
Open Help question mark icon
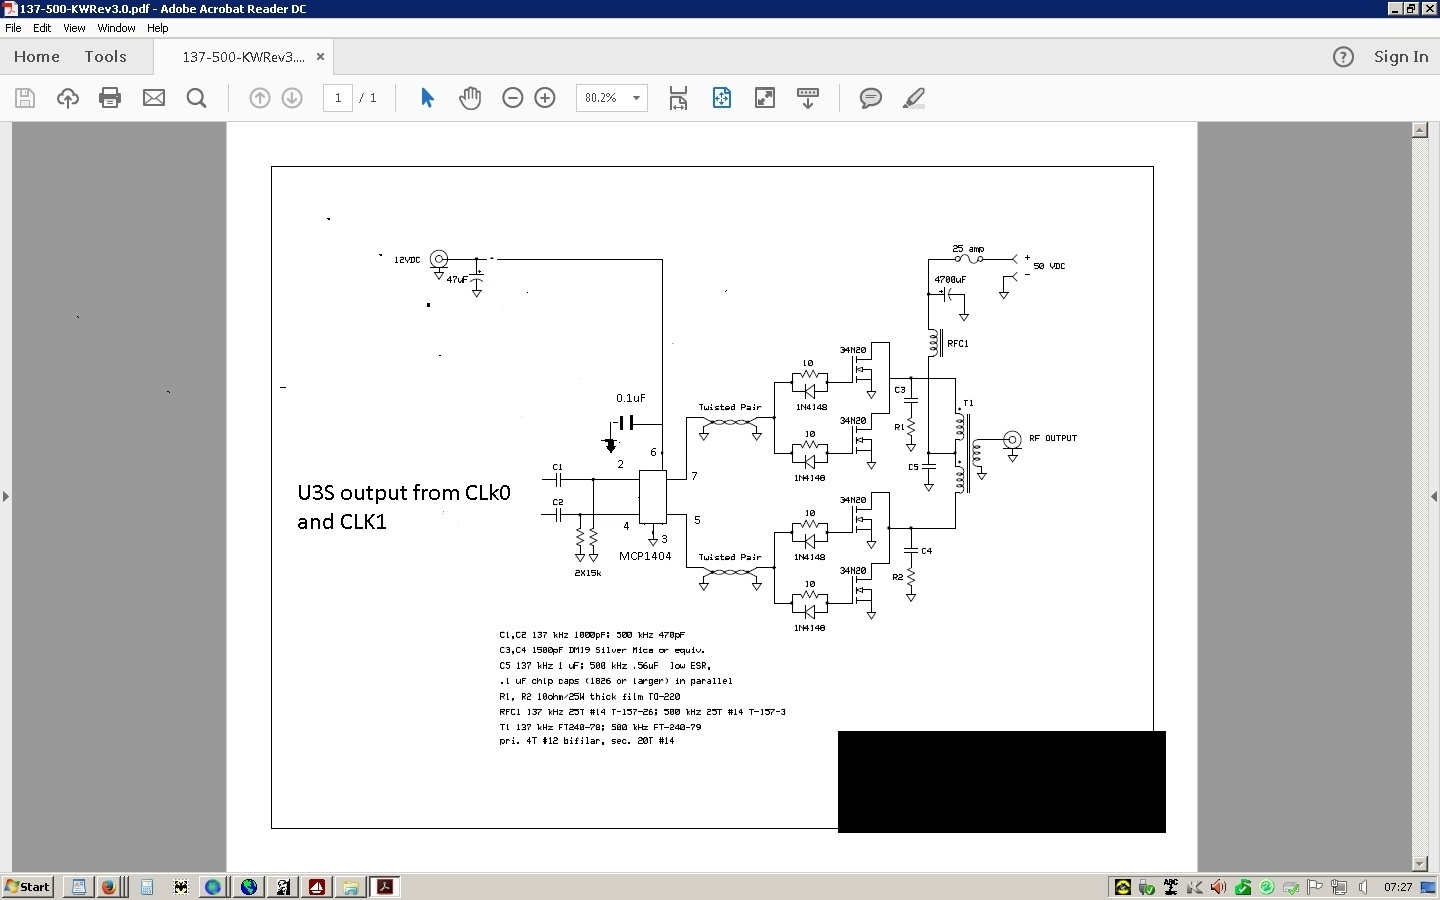(x=1343, y=57)
